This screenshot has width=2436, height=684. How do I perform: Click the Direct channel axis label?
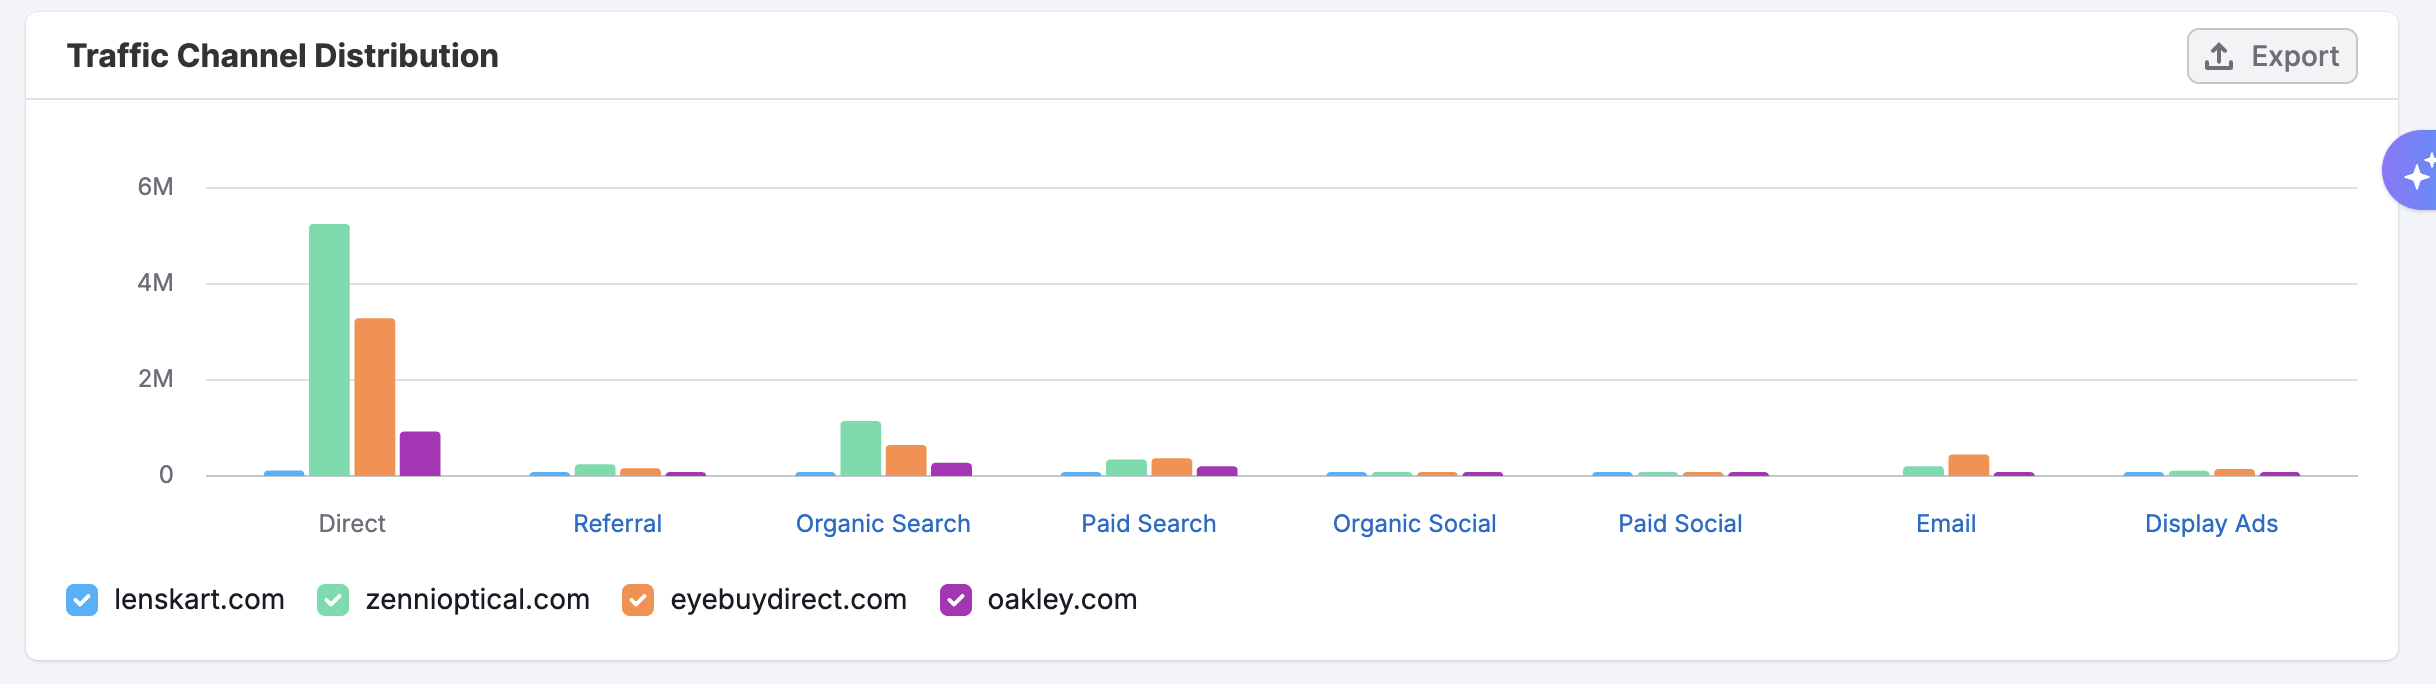pos(352,524)
